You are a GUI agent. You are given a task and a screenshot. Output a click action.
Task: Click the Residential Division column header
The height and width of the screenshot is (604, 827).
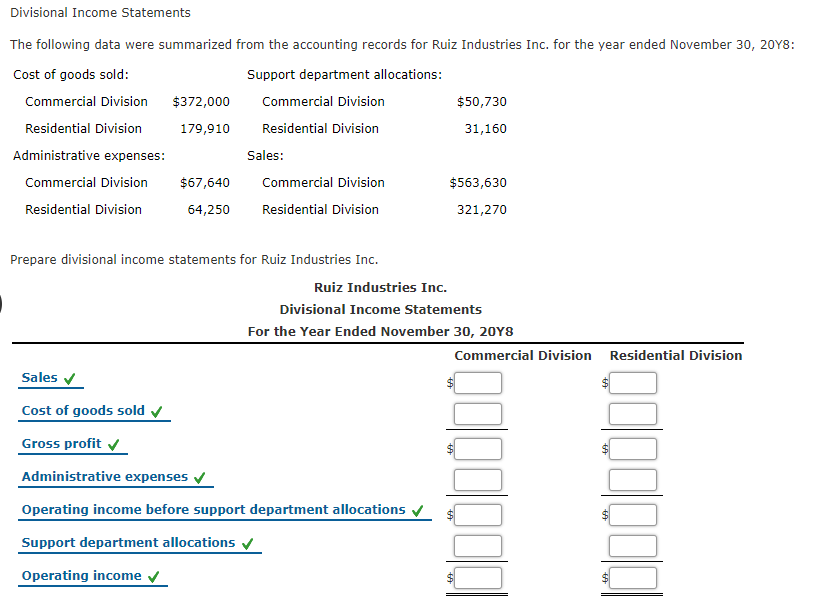675,355
